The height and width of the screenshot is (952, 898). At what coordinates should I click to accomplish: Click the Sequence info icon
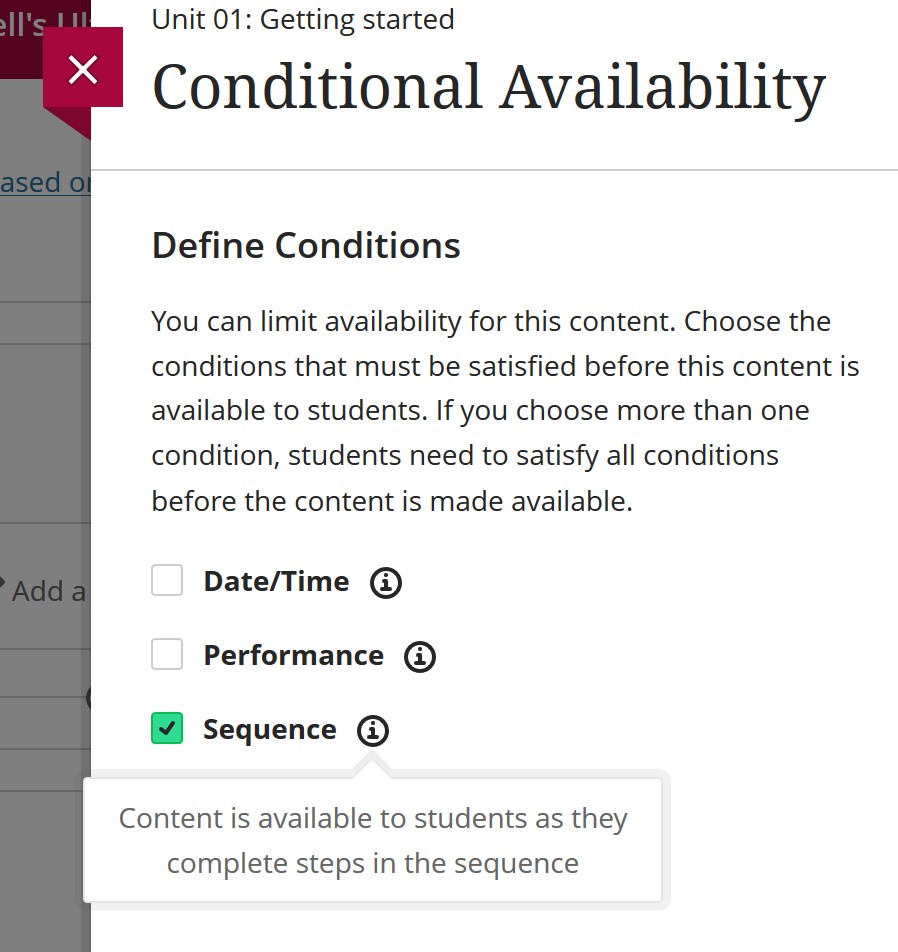click(x=372, y=731)
